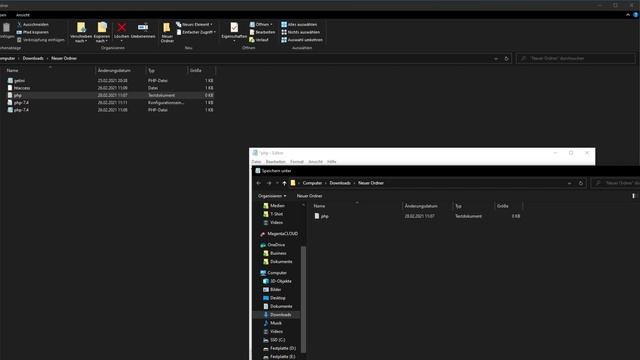This screenshot has width=640, height=360.
Task: Select Medien in the save dialog sidebar
Action: [x=277, y=206]
